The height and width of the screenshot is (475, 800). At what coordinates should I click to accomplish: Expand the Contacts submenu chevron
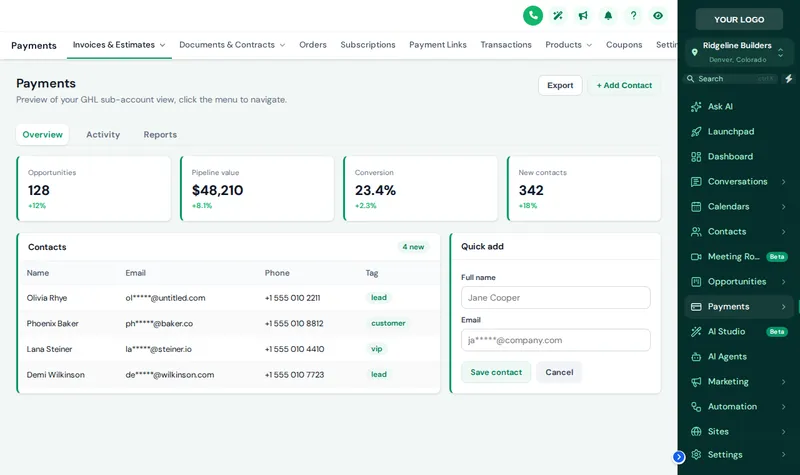coord(783,232)
